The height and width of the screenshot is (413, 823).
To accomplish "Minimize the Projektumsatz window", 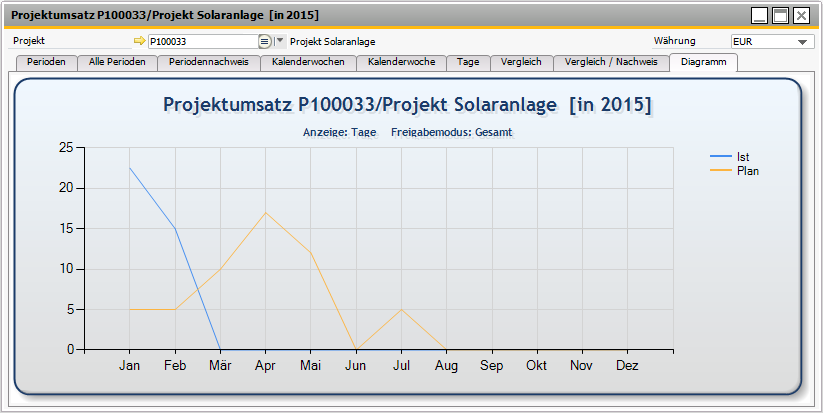I will (x=760, y=16).
